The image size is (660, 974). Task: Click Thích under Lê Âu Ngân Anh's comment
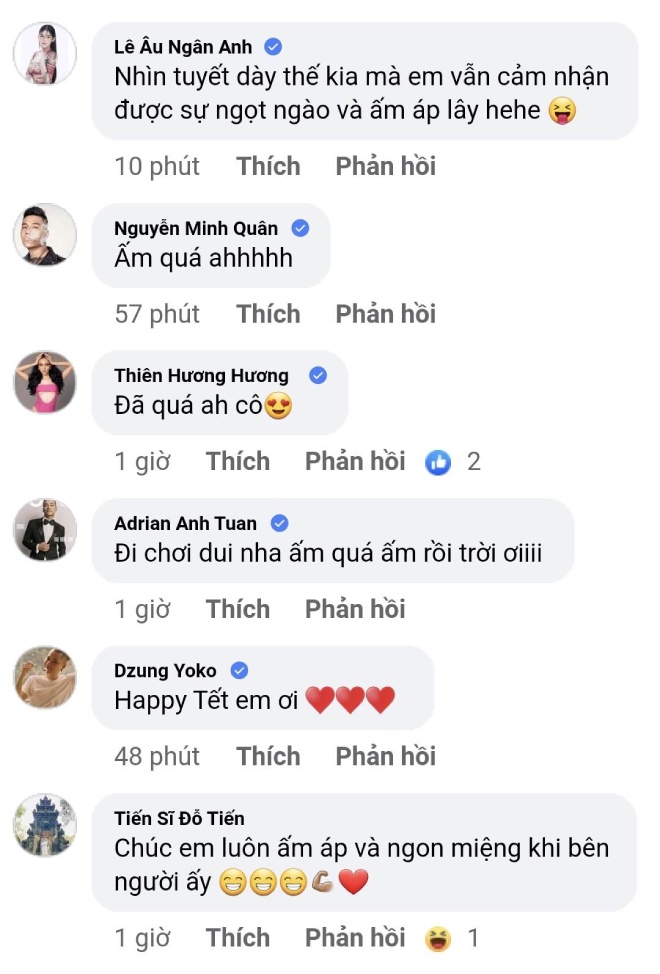tap(267, 166)
